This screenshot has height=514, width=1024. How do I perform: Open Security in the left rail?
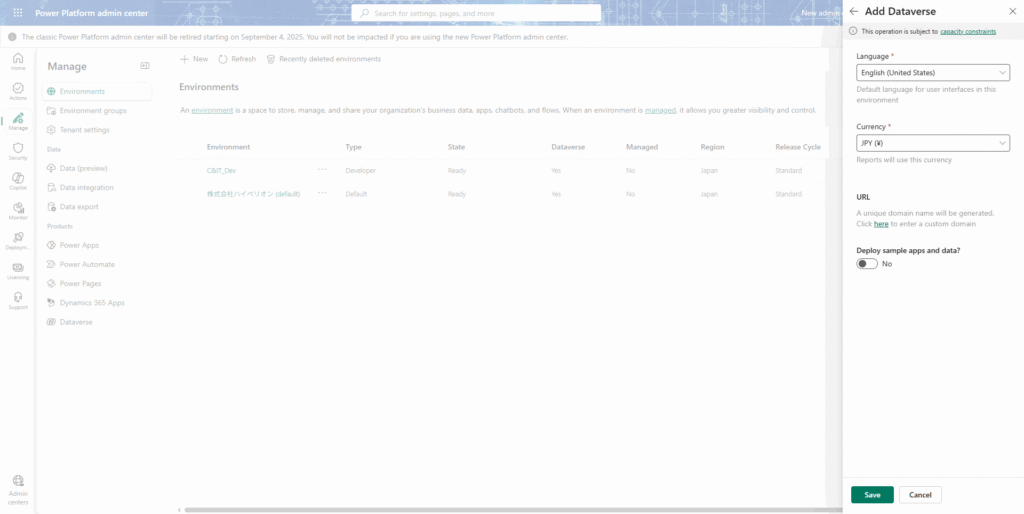pyautogui.click(x=18, y=151)
